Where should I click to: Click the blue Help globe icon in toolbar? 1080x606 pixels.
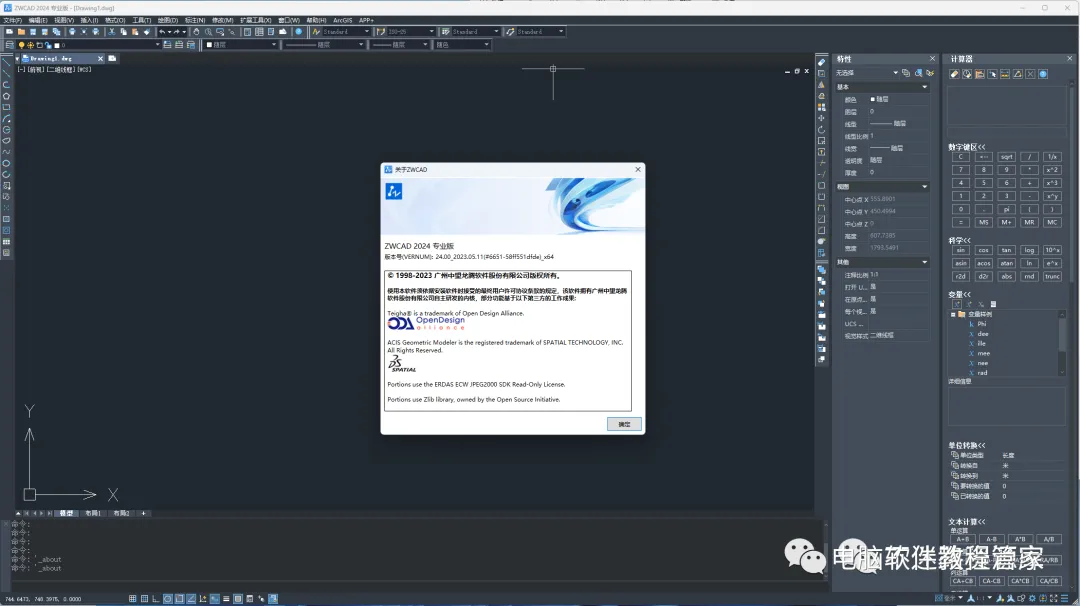point(299,32)
